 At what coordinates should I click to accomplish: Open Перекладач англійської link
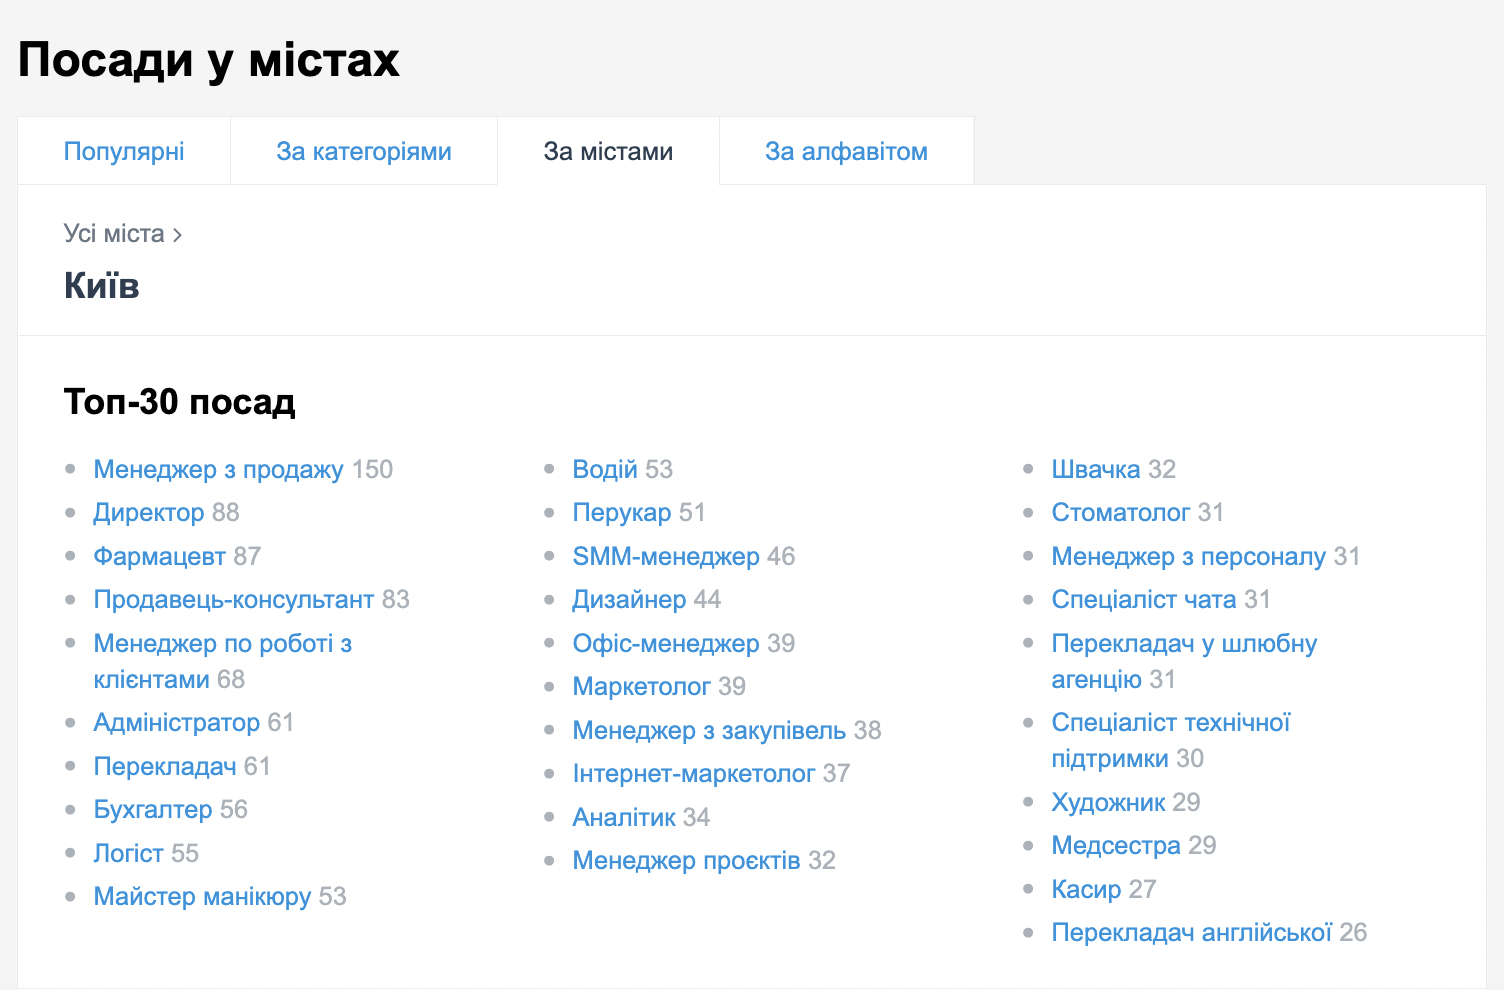(x=1191, y=933)
